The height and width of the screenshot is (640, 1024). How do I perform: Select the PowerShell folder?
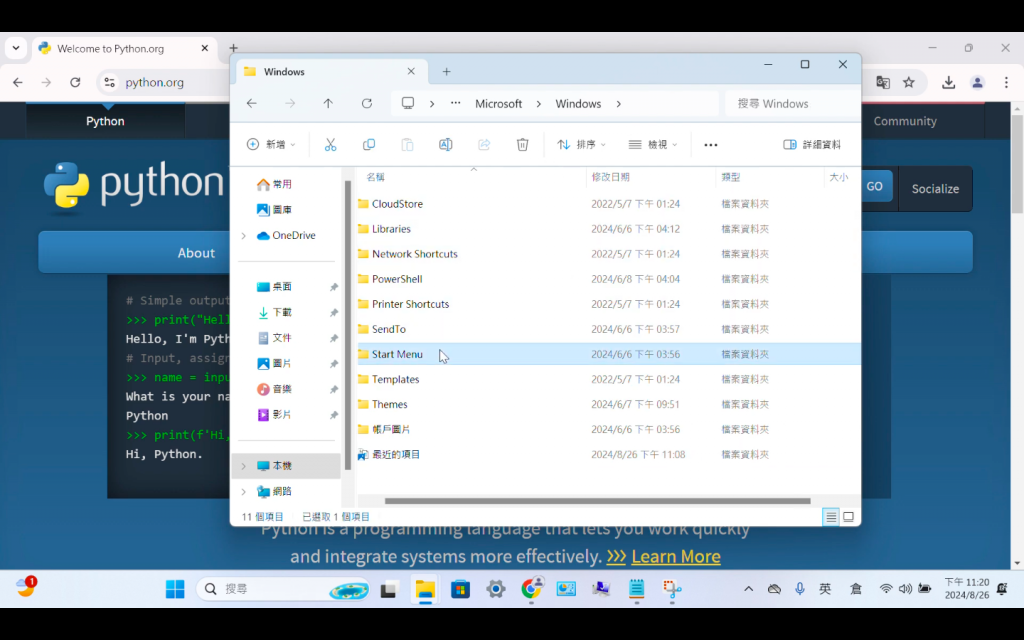tap(397, 279)
